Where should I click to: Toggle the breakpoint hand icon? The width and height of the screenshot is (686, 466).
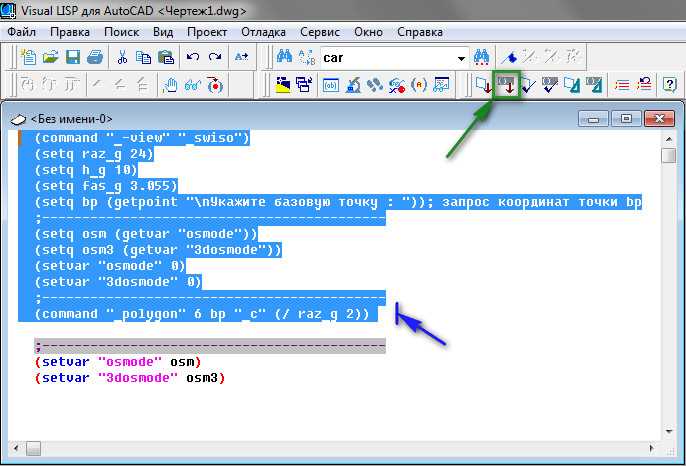point(170,85)
